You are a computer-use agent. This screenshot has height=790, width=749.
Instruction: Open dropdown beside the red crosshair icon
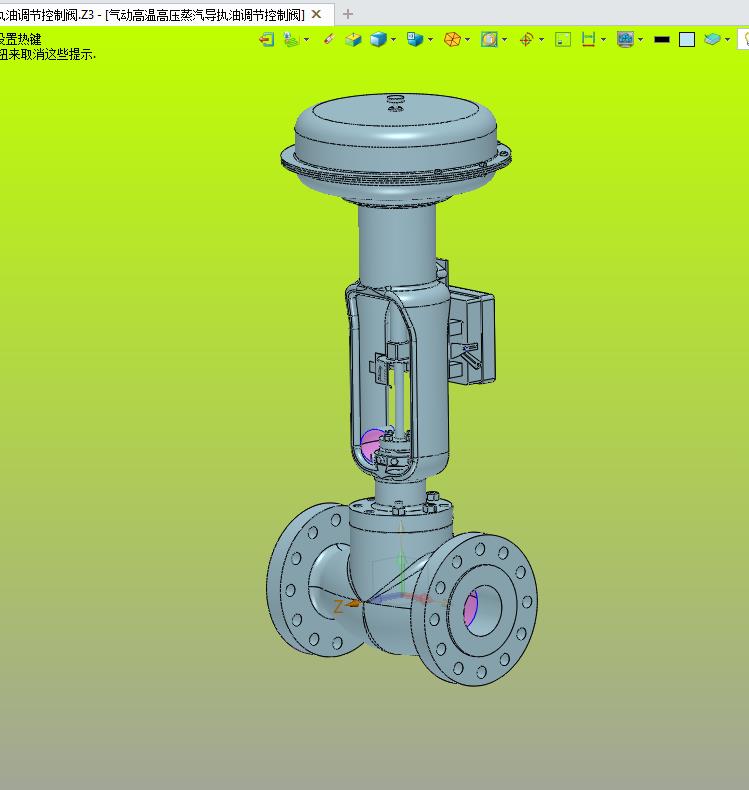(541, 39)
